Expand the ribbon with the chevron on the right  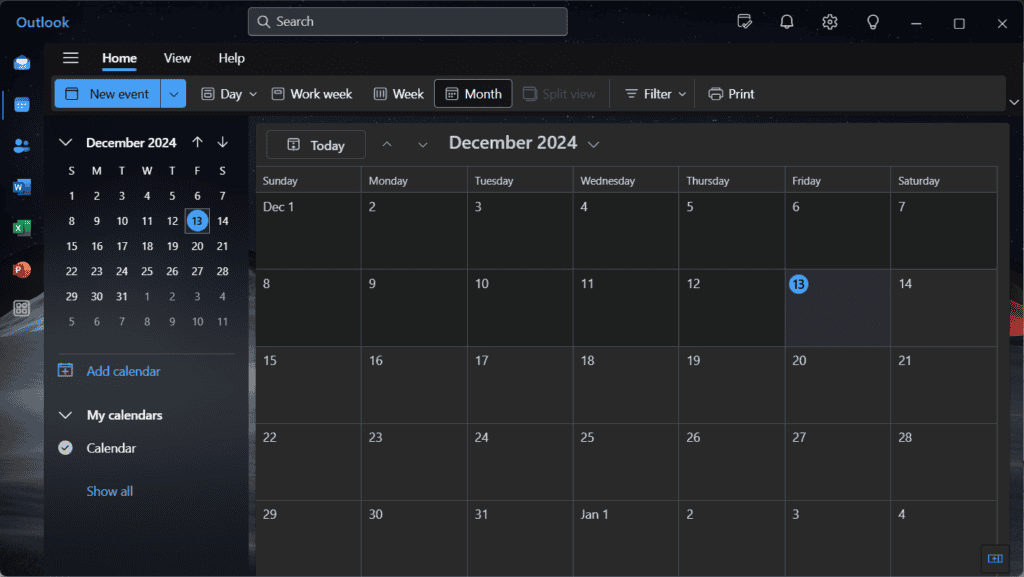[1014, 102]
